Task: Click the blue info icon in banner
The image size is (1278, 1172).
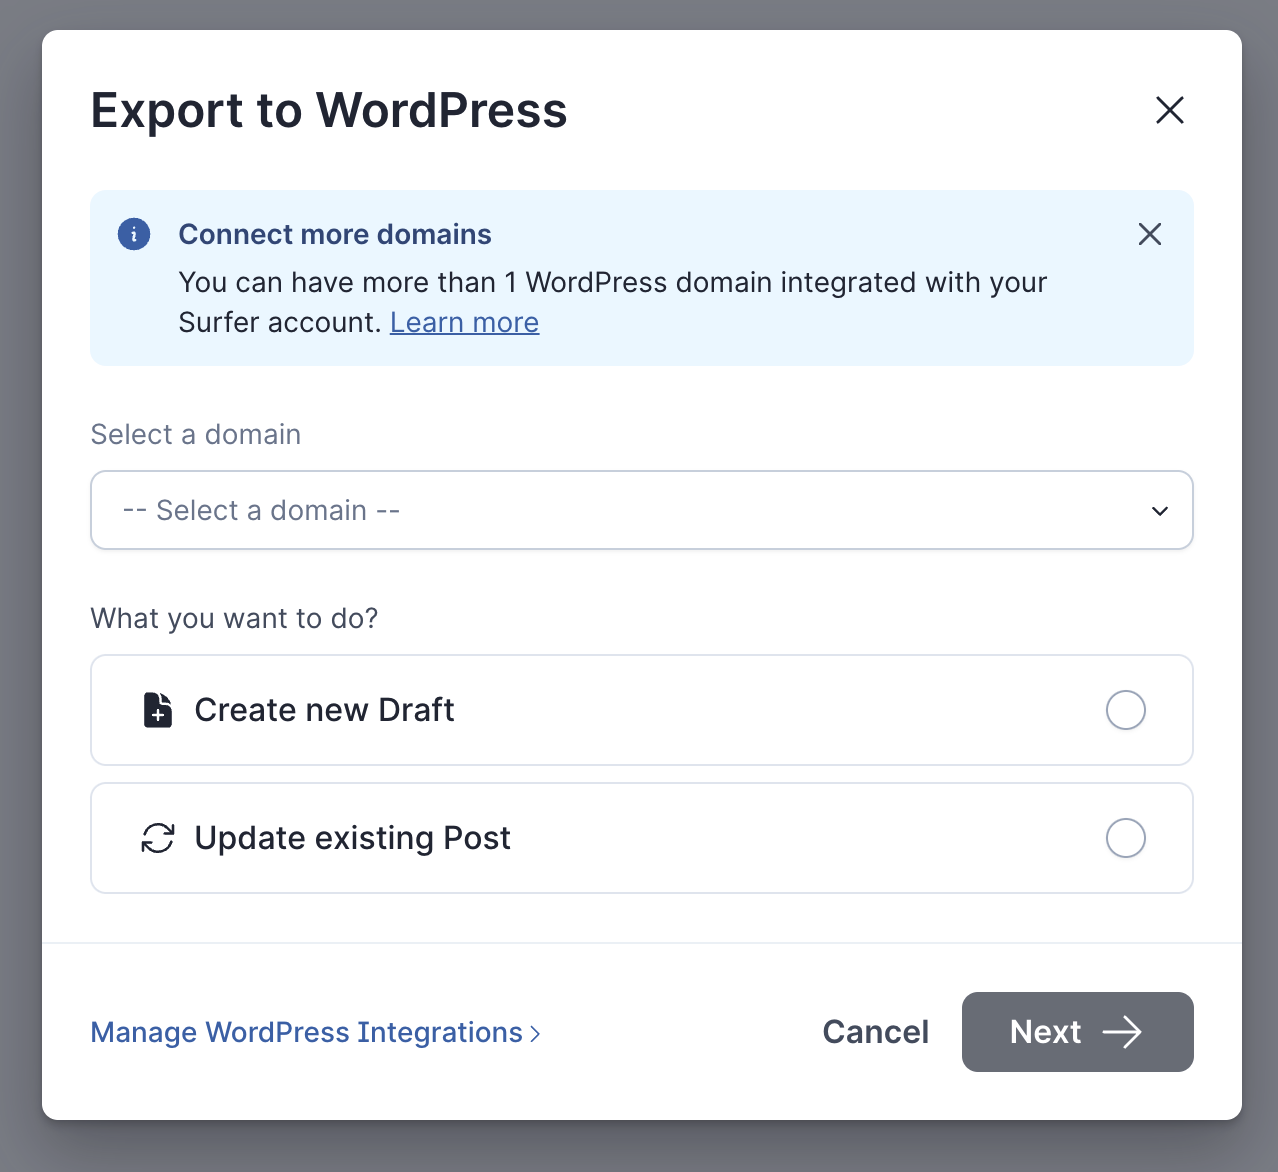Action: tap(134, 234)
